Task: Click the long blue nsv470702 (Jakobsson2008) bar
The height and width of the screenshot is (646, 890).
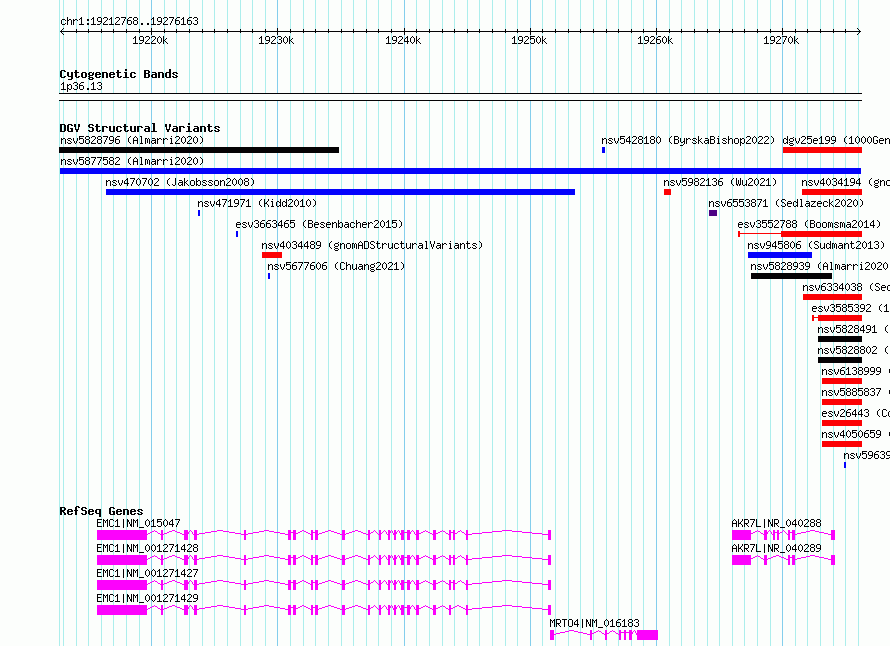Action: (x=340, y=192)
